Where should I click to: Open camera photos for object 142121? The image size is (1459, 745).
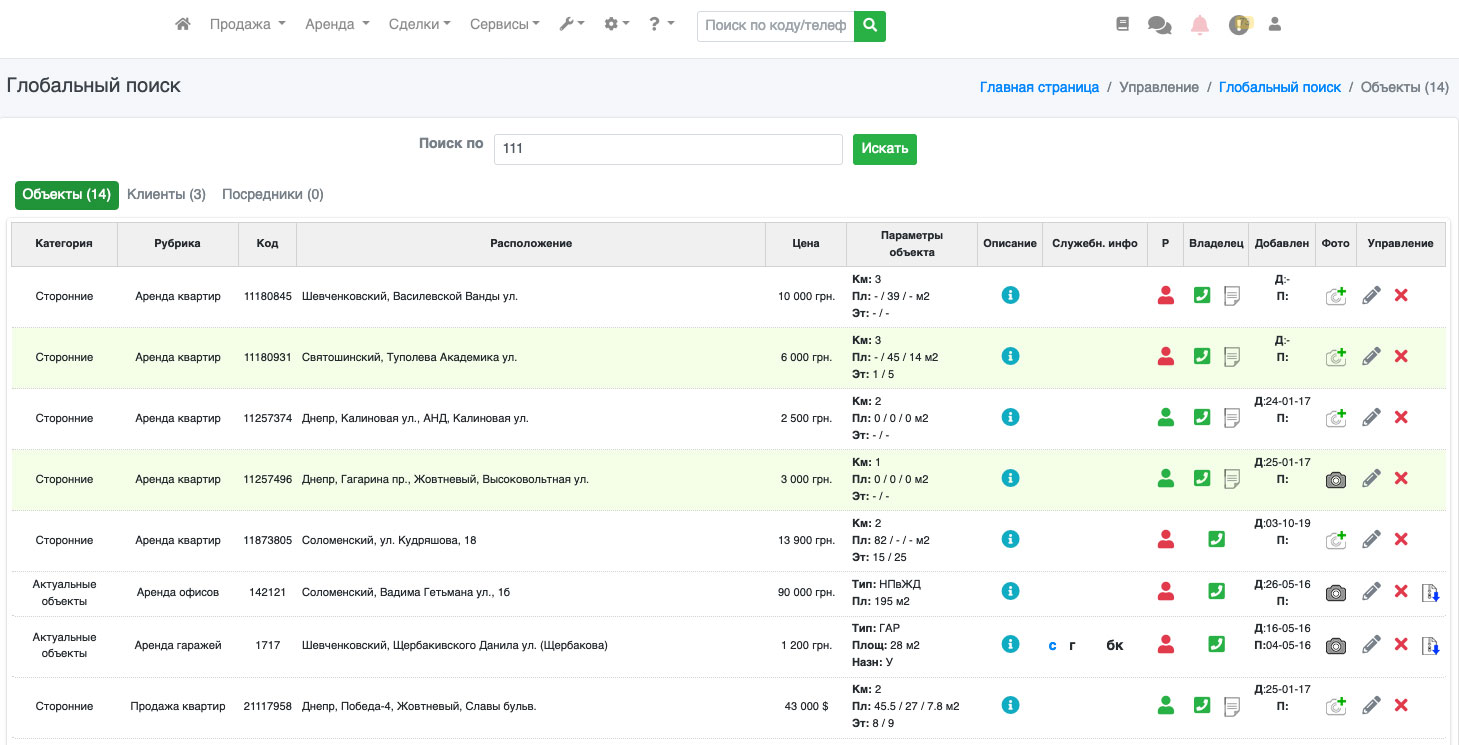click(1335, 592)
